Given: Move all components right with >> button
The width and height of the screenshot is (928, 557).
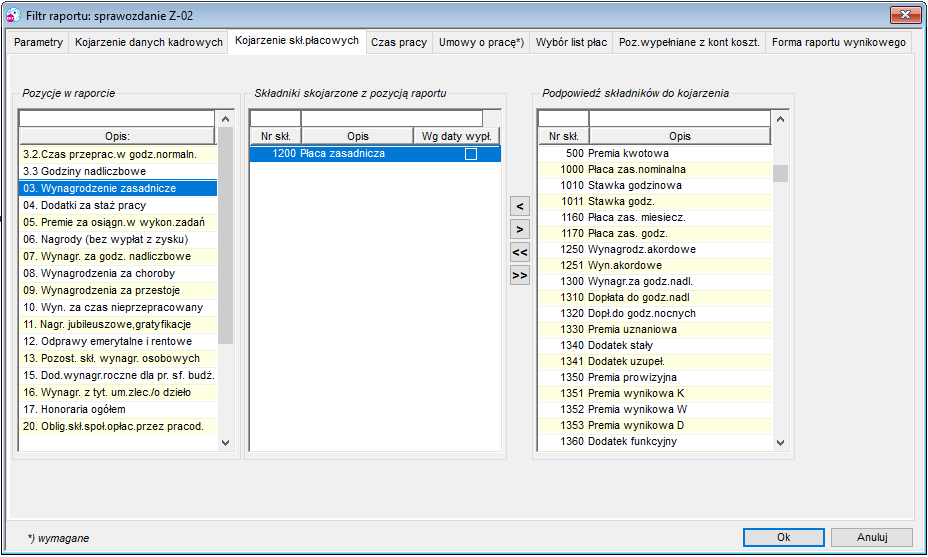Looking at the screenshot, I should [x=520, y=276].
